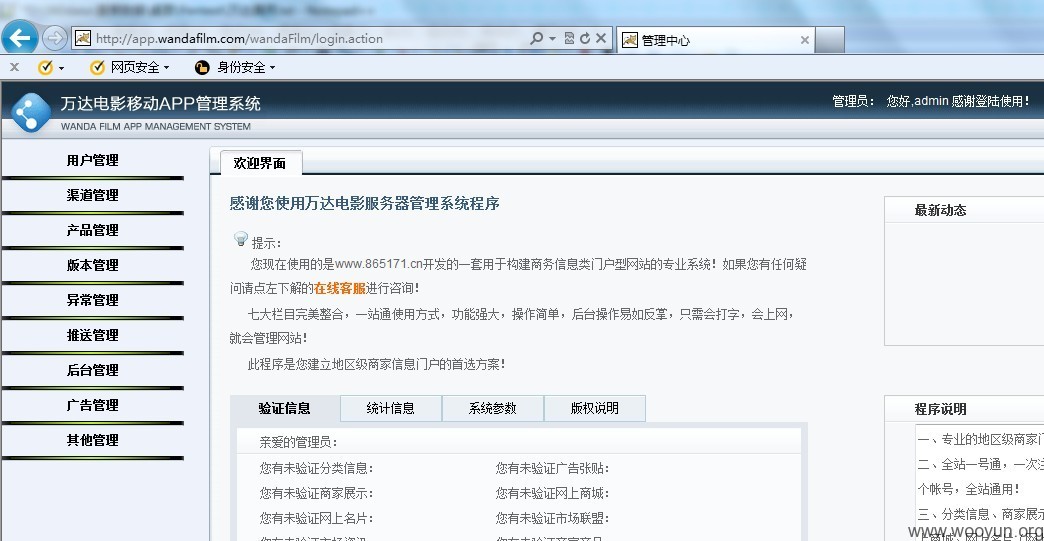Open 异常管理 in the sidebar
Screen dimensions: 1044x541
pos(93,300)
